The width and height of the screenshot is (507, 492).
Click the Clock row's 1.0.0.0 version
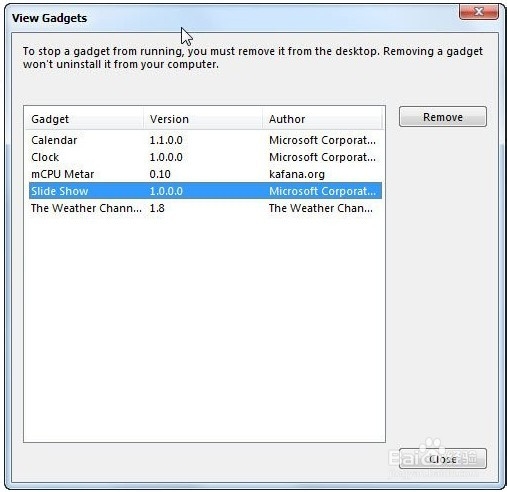click(166, 157)
